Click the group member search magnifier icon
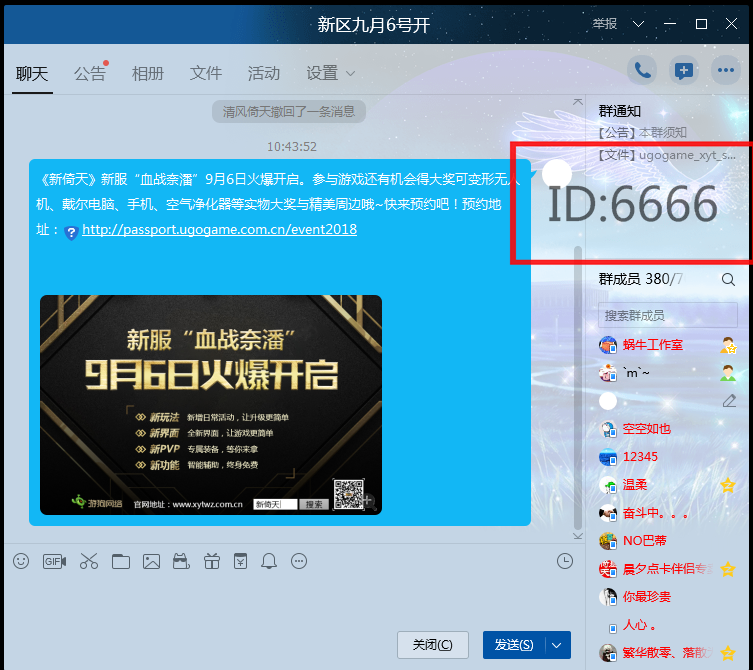Image resolution: width=753 pixels, height=670 pixels. [x=728, y=280]
